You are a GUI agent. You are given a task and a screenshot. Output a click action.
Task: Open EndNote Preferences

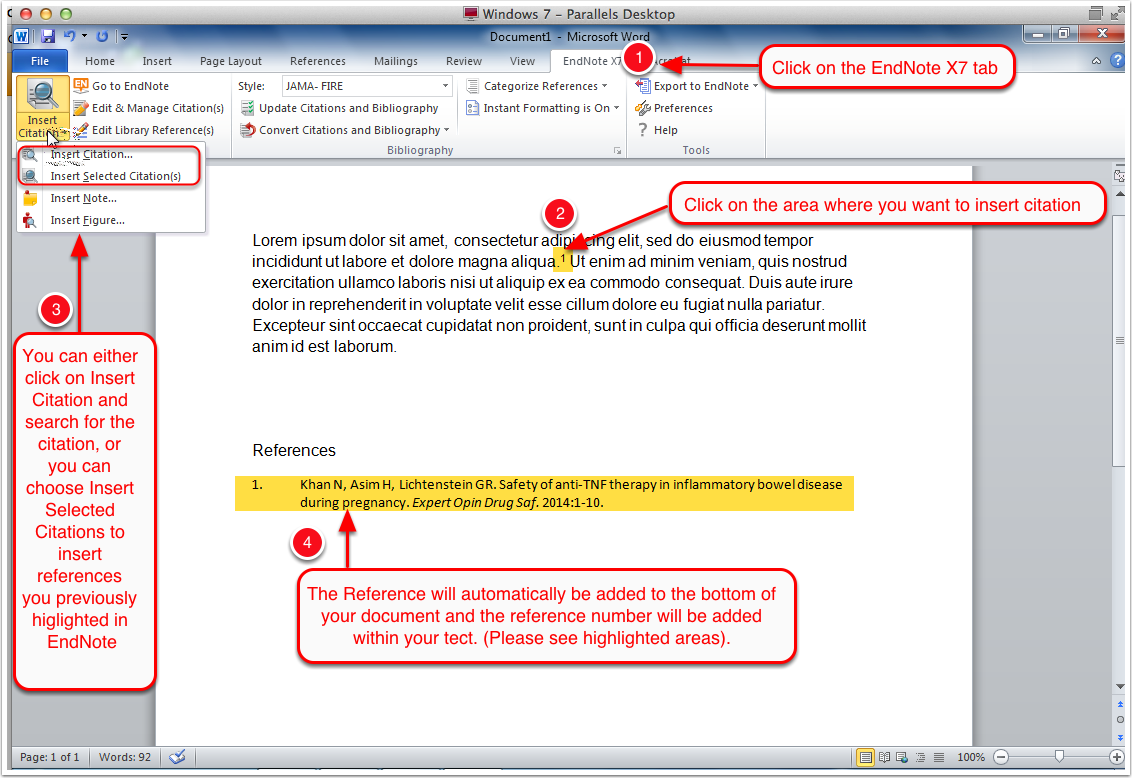coord(683,108)
